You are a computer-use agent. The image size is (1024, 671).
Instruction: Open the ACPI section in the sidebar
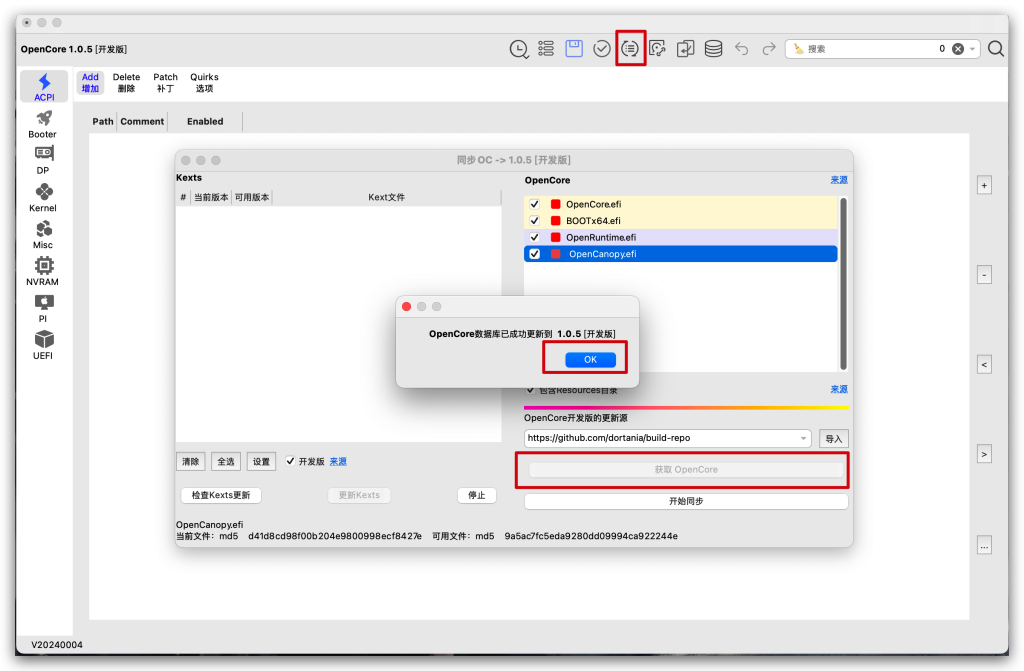(44, 87)
